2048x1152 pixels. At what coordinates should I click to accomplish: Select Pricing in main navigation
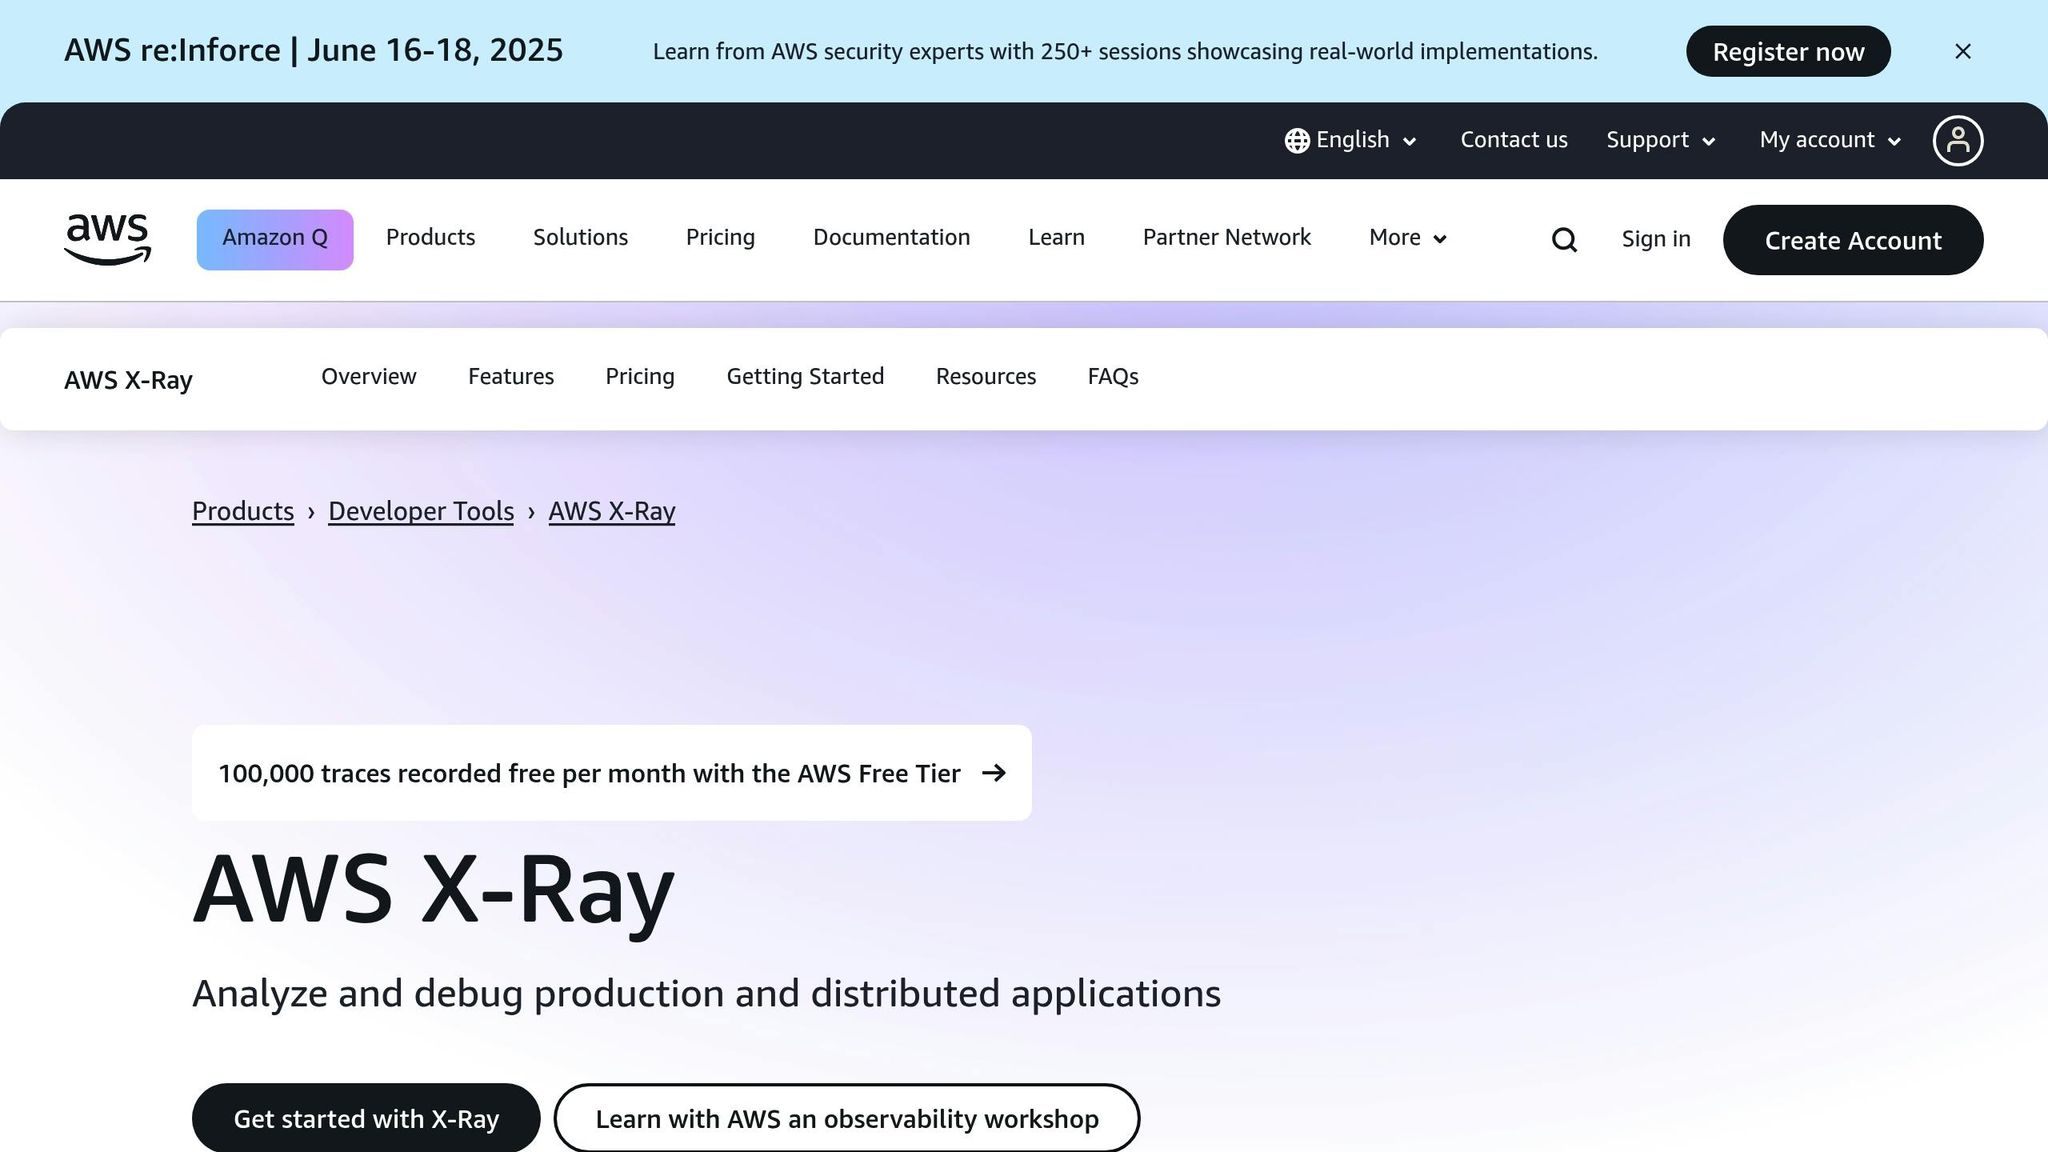[x=720, y=238]
